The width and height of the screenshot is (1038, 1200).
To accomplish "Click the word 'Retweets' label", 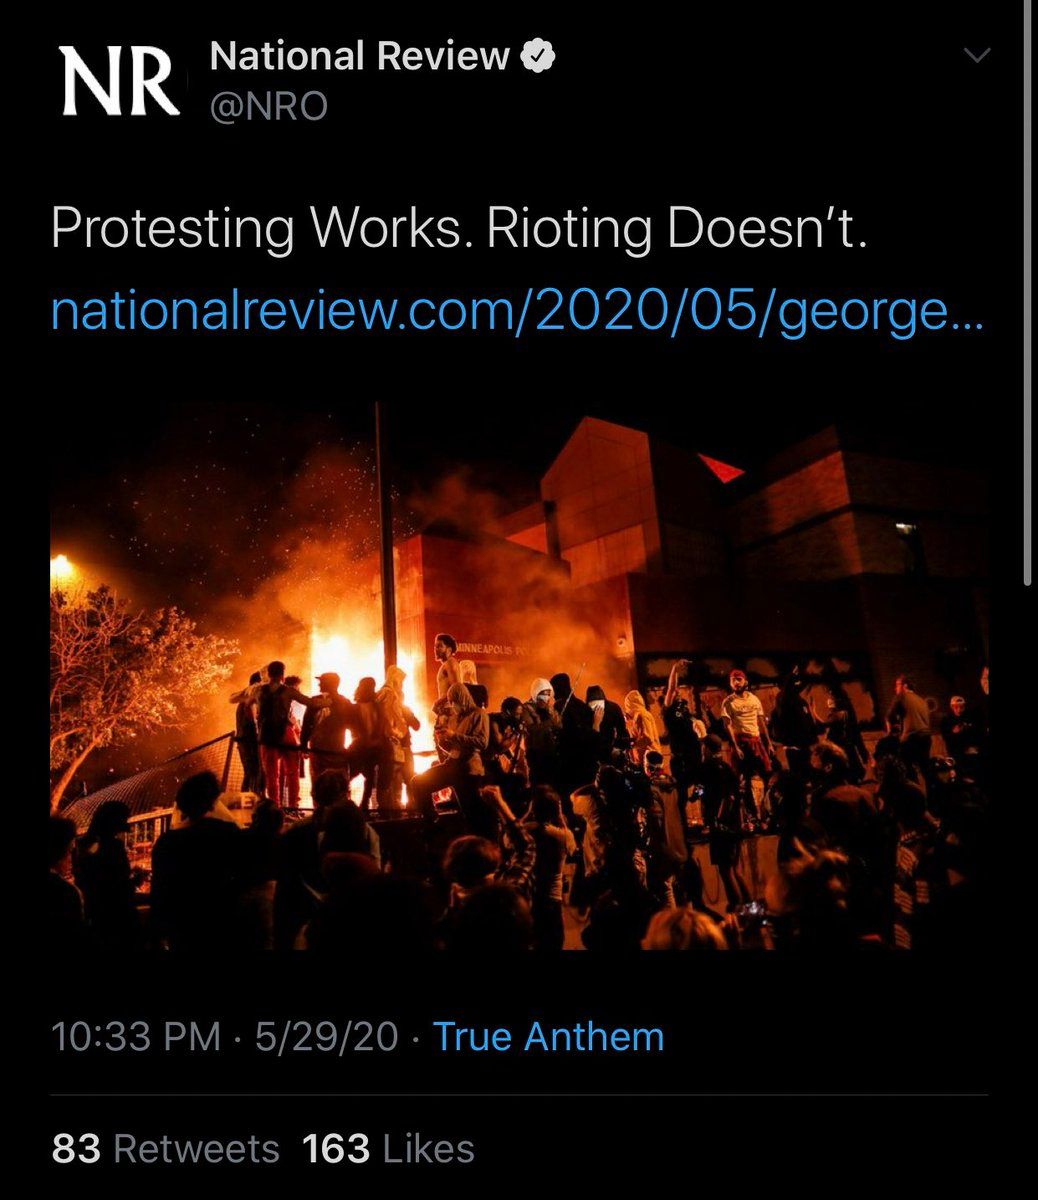I will [195, 1149].
